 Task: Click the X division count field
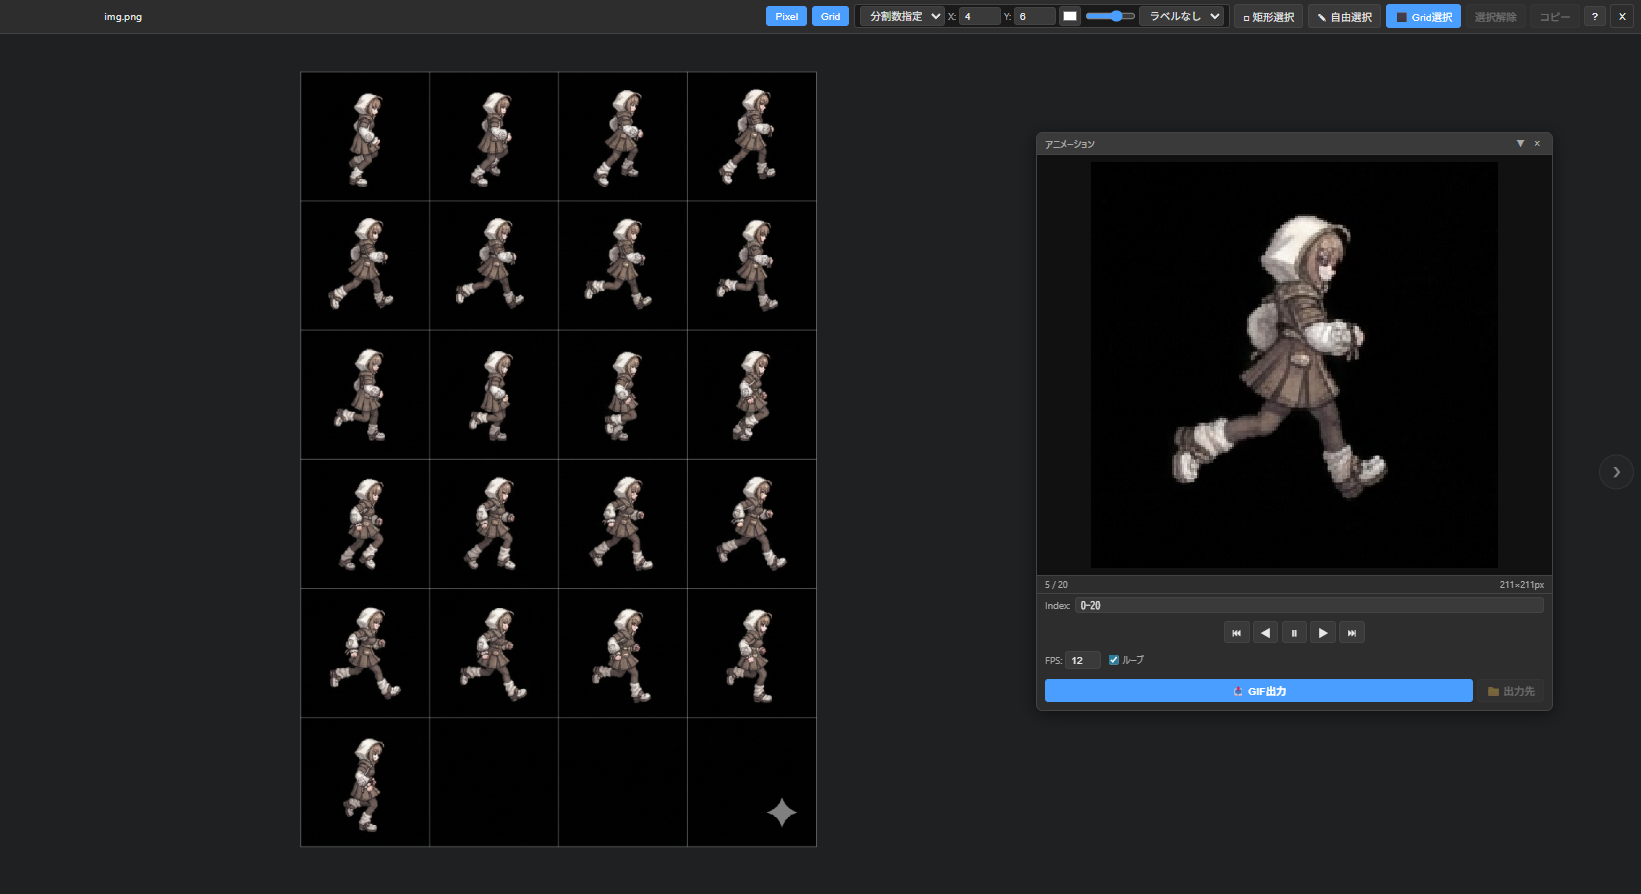[980, 16]
